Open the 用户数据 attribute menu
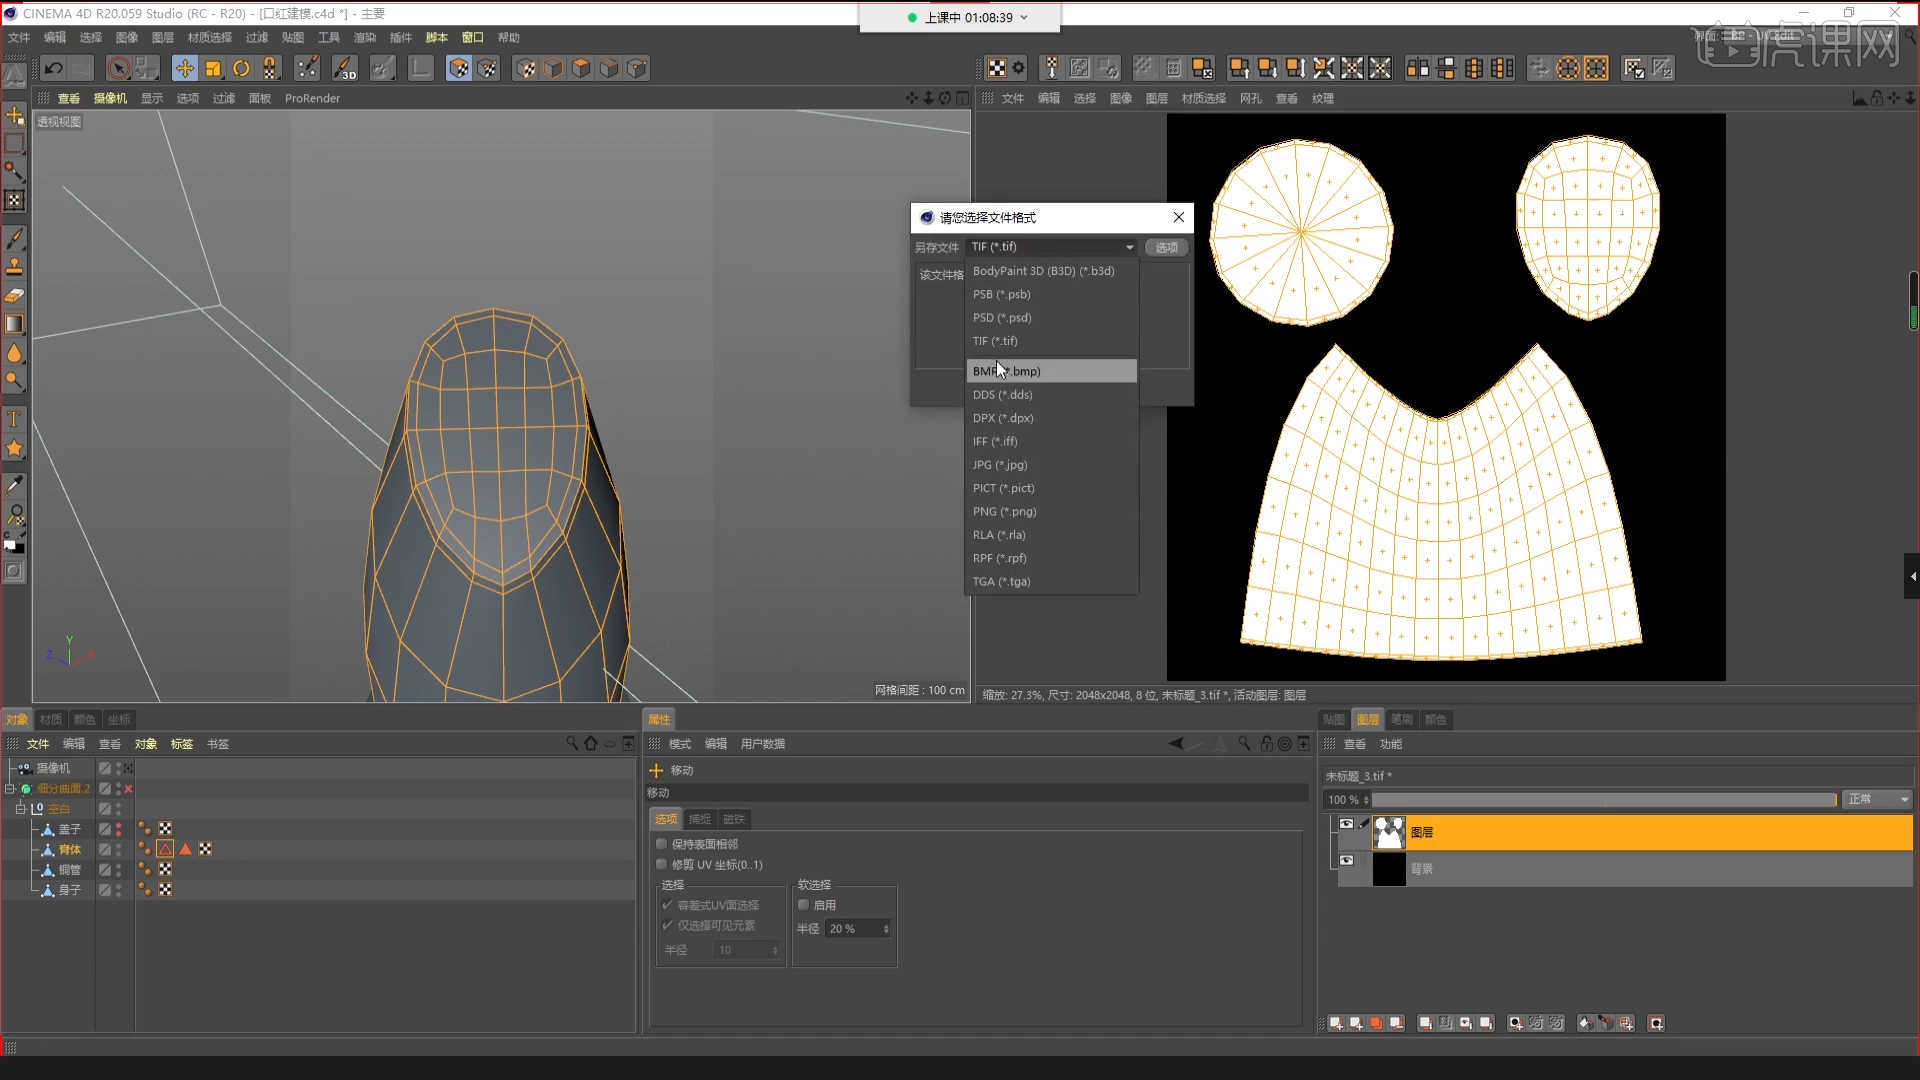Screen dimensions: 1920x1080 pos(762,744)
